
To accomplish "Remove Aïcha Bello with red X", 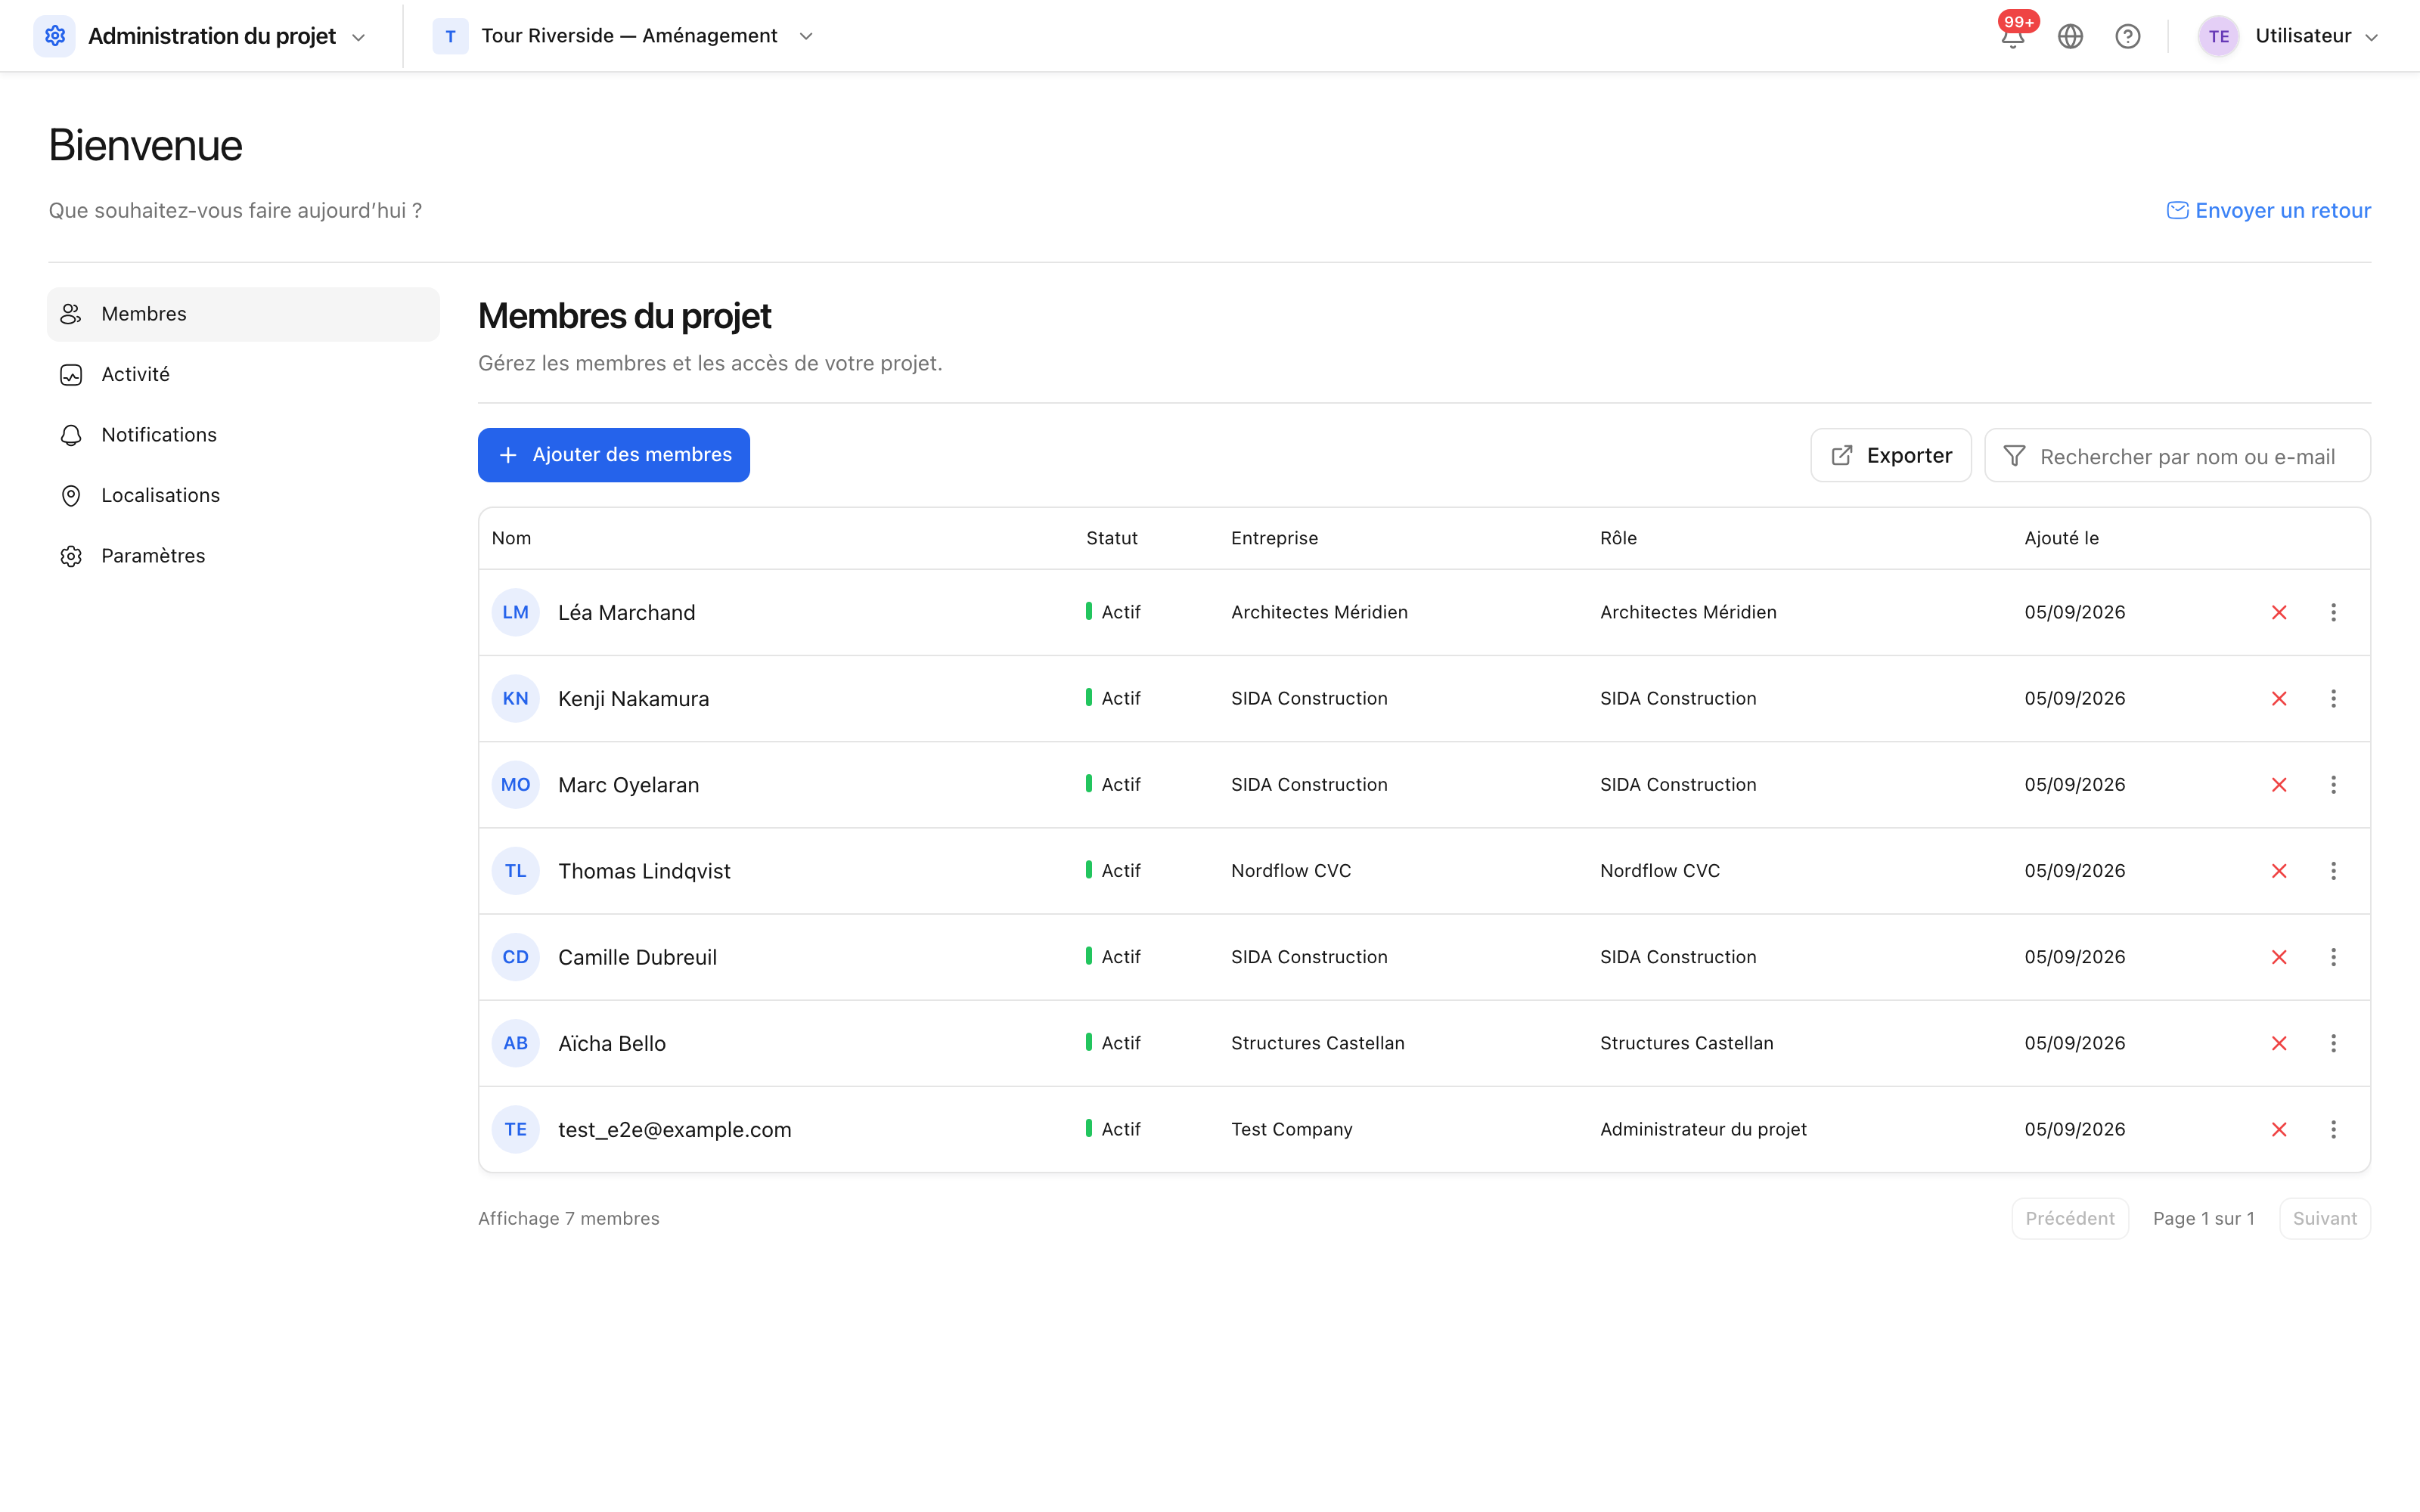I will pos(2279,1043).
